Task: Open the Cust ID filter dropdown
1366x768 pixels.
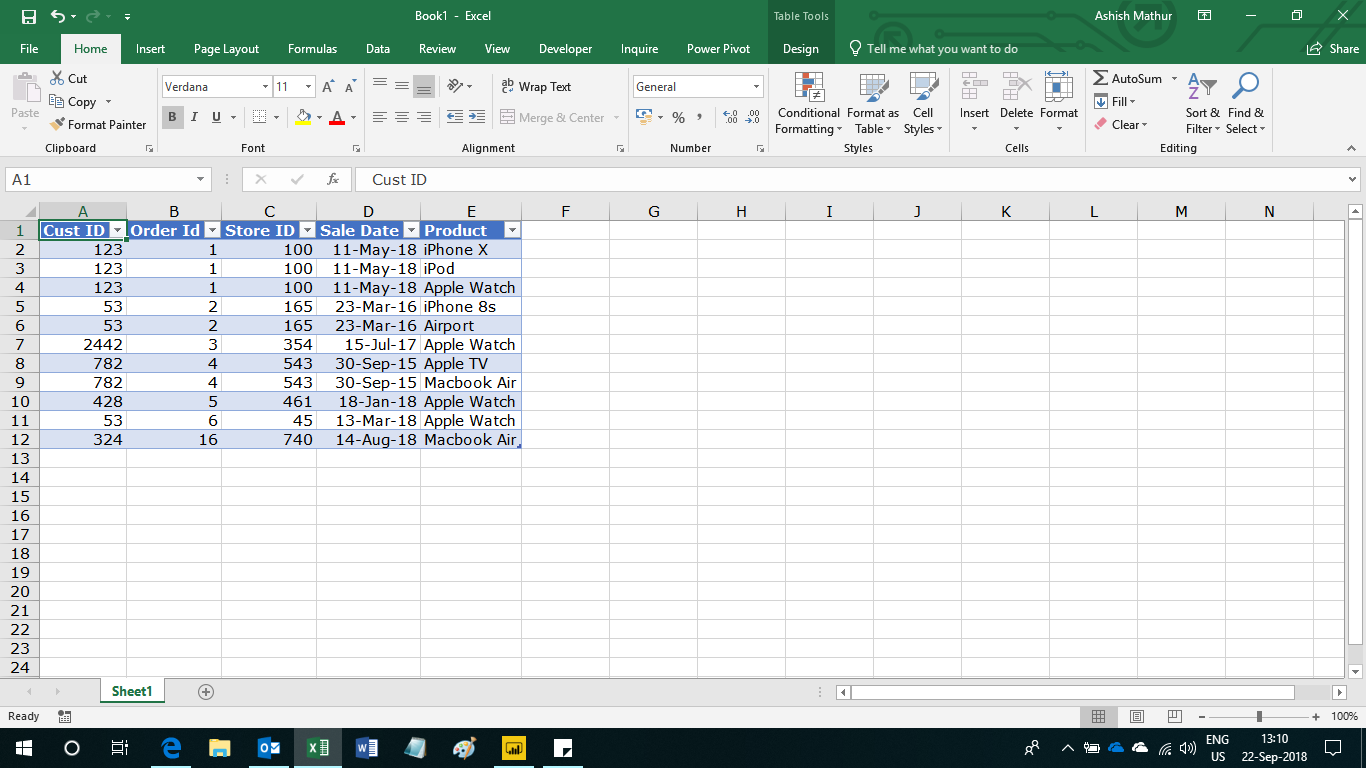Action: tap(117, 230)
